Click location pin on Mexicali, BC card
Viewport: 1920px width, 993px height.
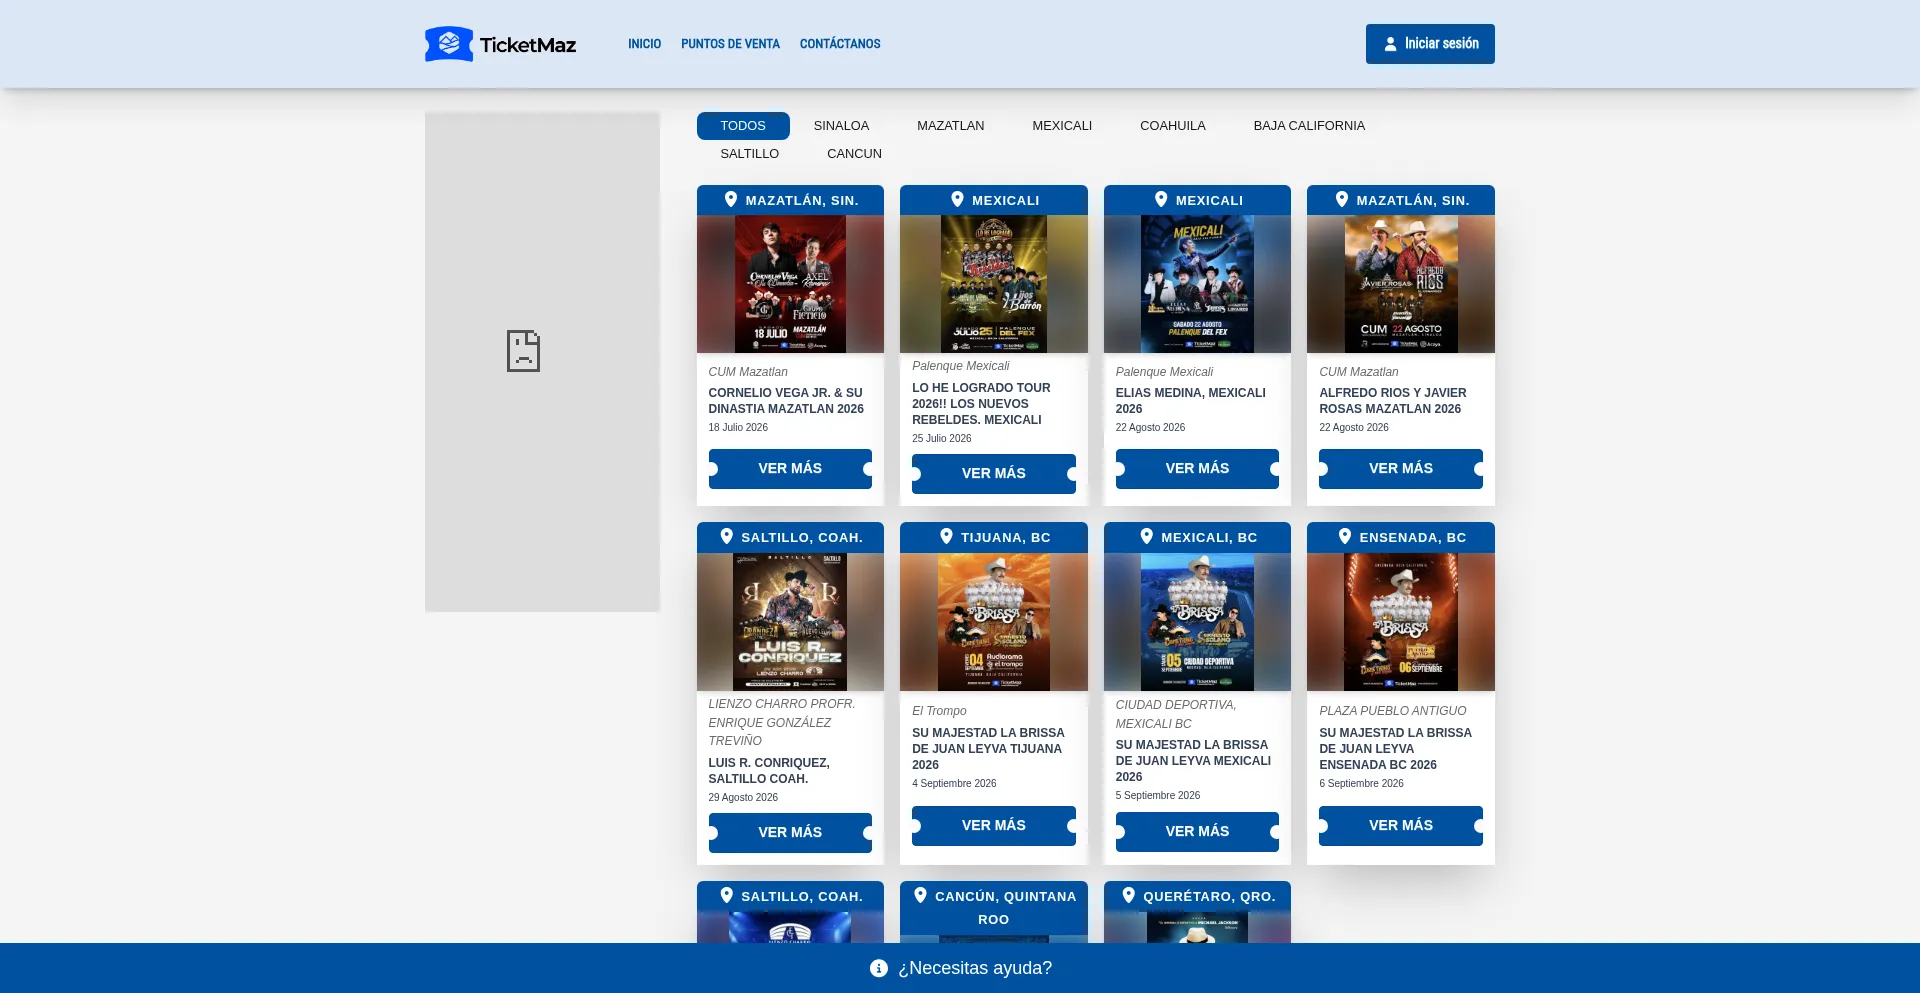[1147, 536]
